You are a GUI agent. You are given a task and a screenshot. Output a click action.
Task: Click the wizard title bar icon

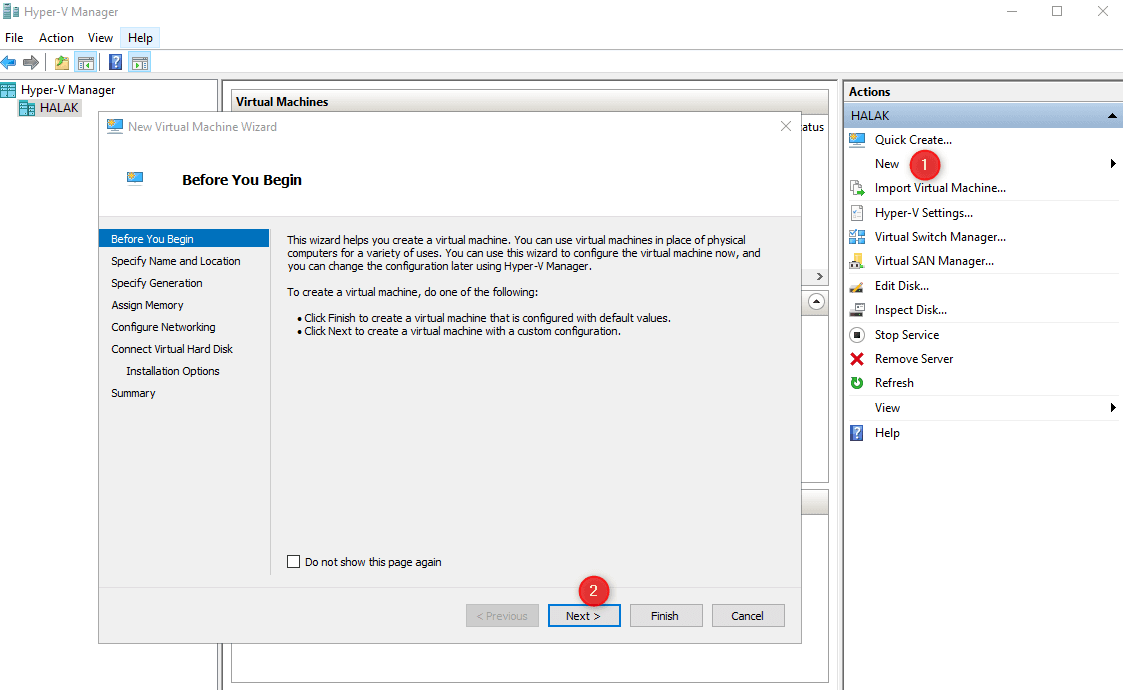click(115, 126)
